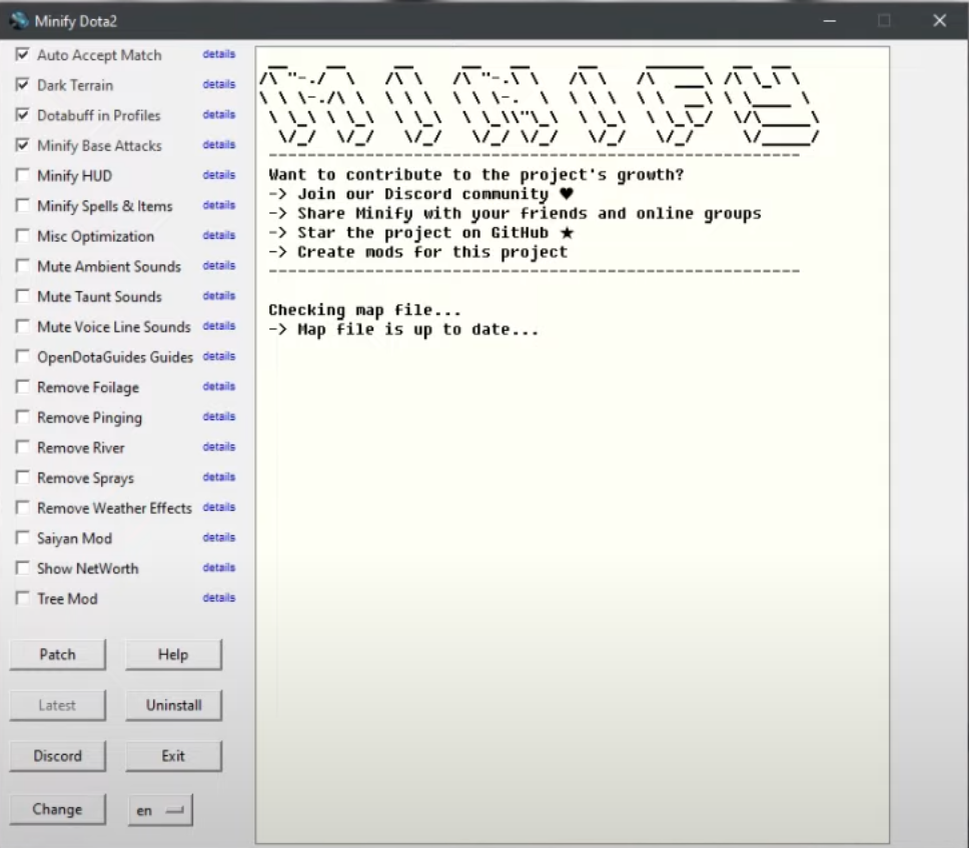View details for Dotabuff in Profiles
Viewport: 969px width, 848px height.
pyautogui.click(x=219, y=114)
